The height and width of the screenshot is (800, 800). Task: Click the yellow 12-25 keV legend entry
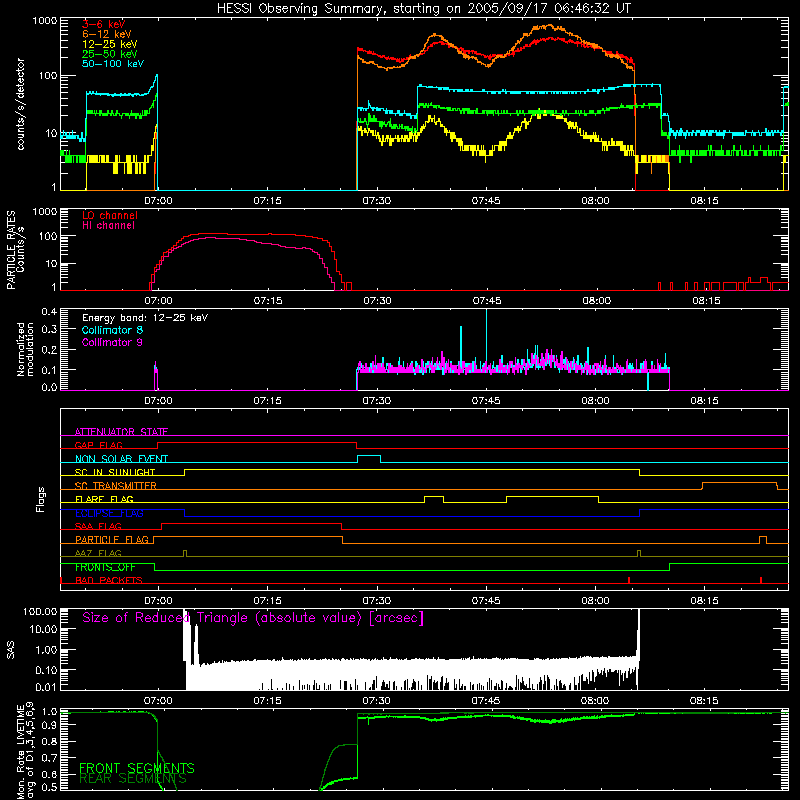click(x=109, y=44)
